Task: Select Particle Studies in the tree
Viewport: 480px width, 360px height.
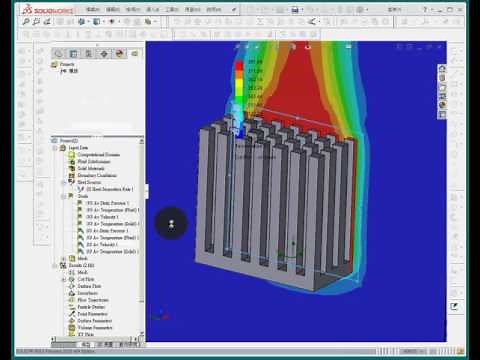Action: pos(91,307)
